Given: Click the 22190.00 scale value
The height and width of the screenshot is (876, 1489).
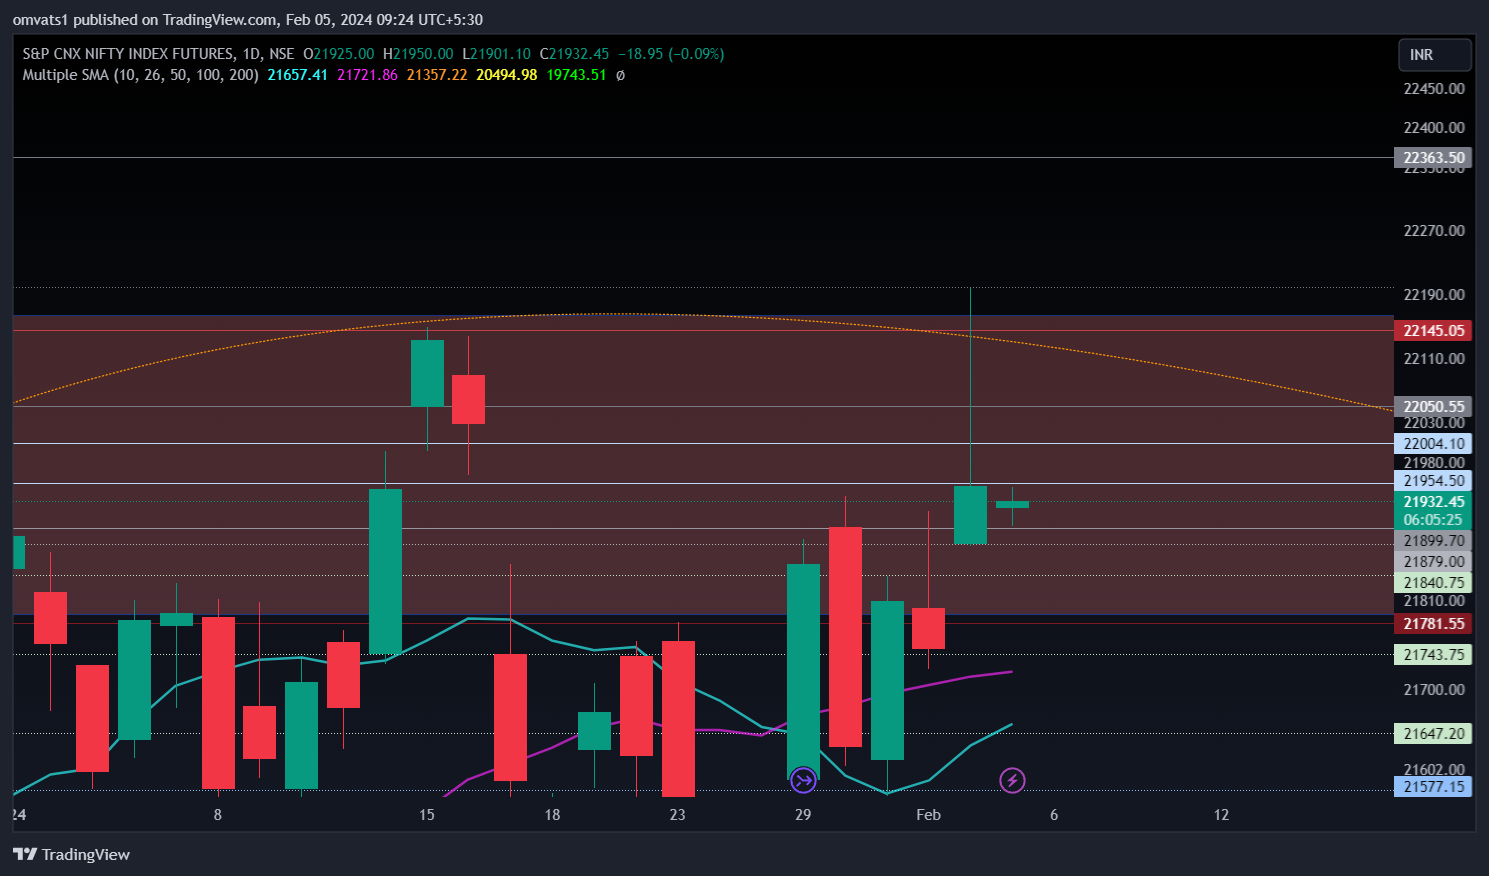Looking at the screenshot, I should click(x=1434, y=295).
